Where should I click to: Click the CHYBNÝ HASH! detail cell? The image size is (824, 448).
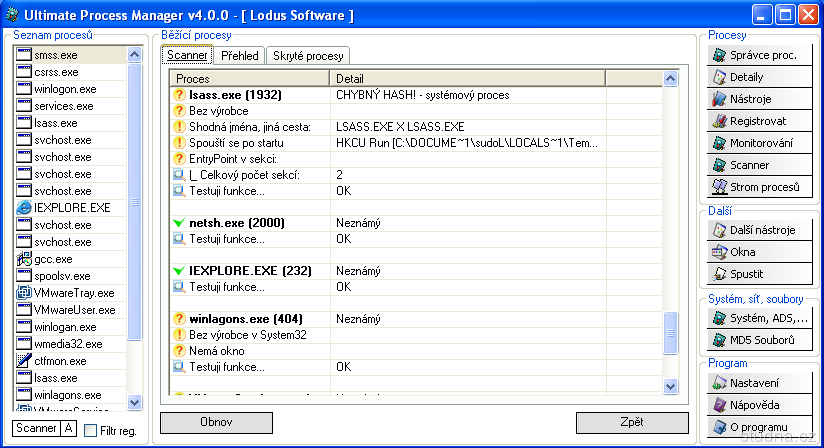pyautogui.click(x=468, y=95)
